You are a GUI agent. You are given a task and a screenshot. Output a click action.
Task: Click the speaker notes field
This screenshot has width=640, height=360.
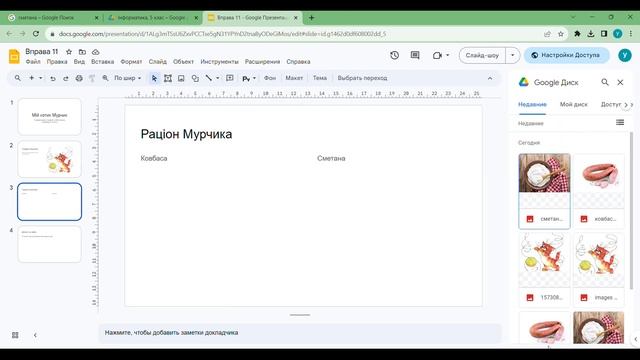tap(300, 333)
